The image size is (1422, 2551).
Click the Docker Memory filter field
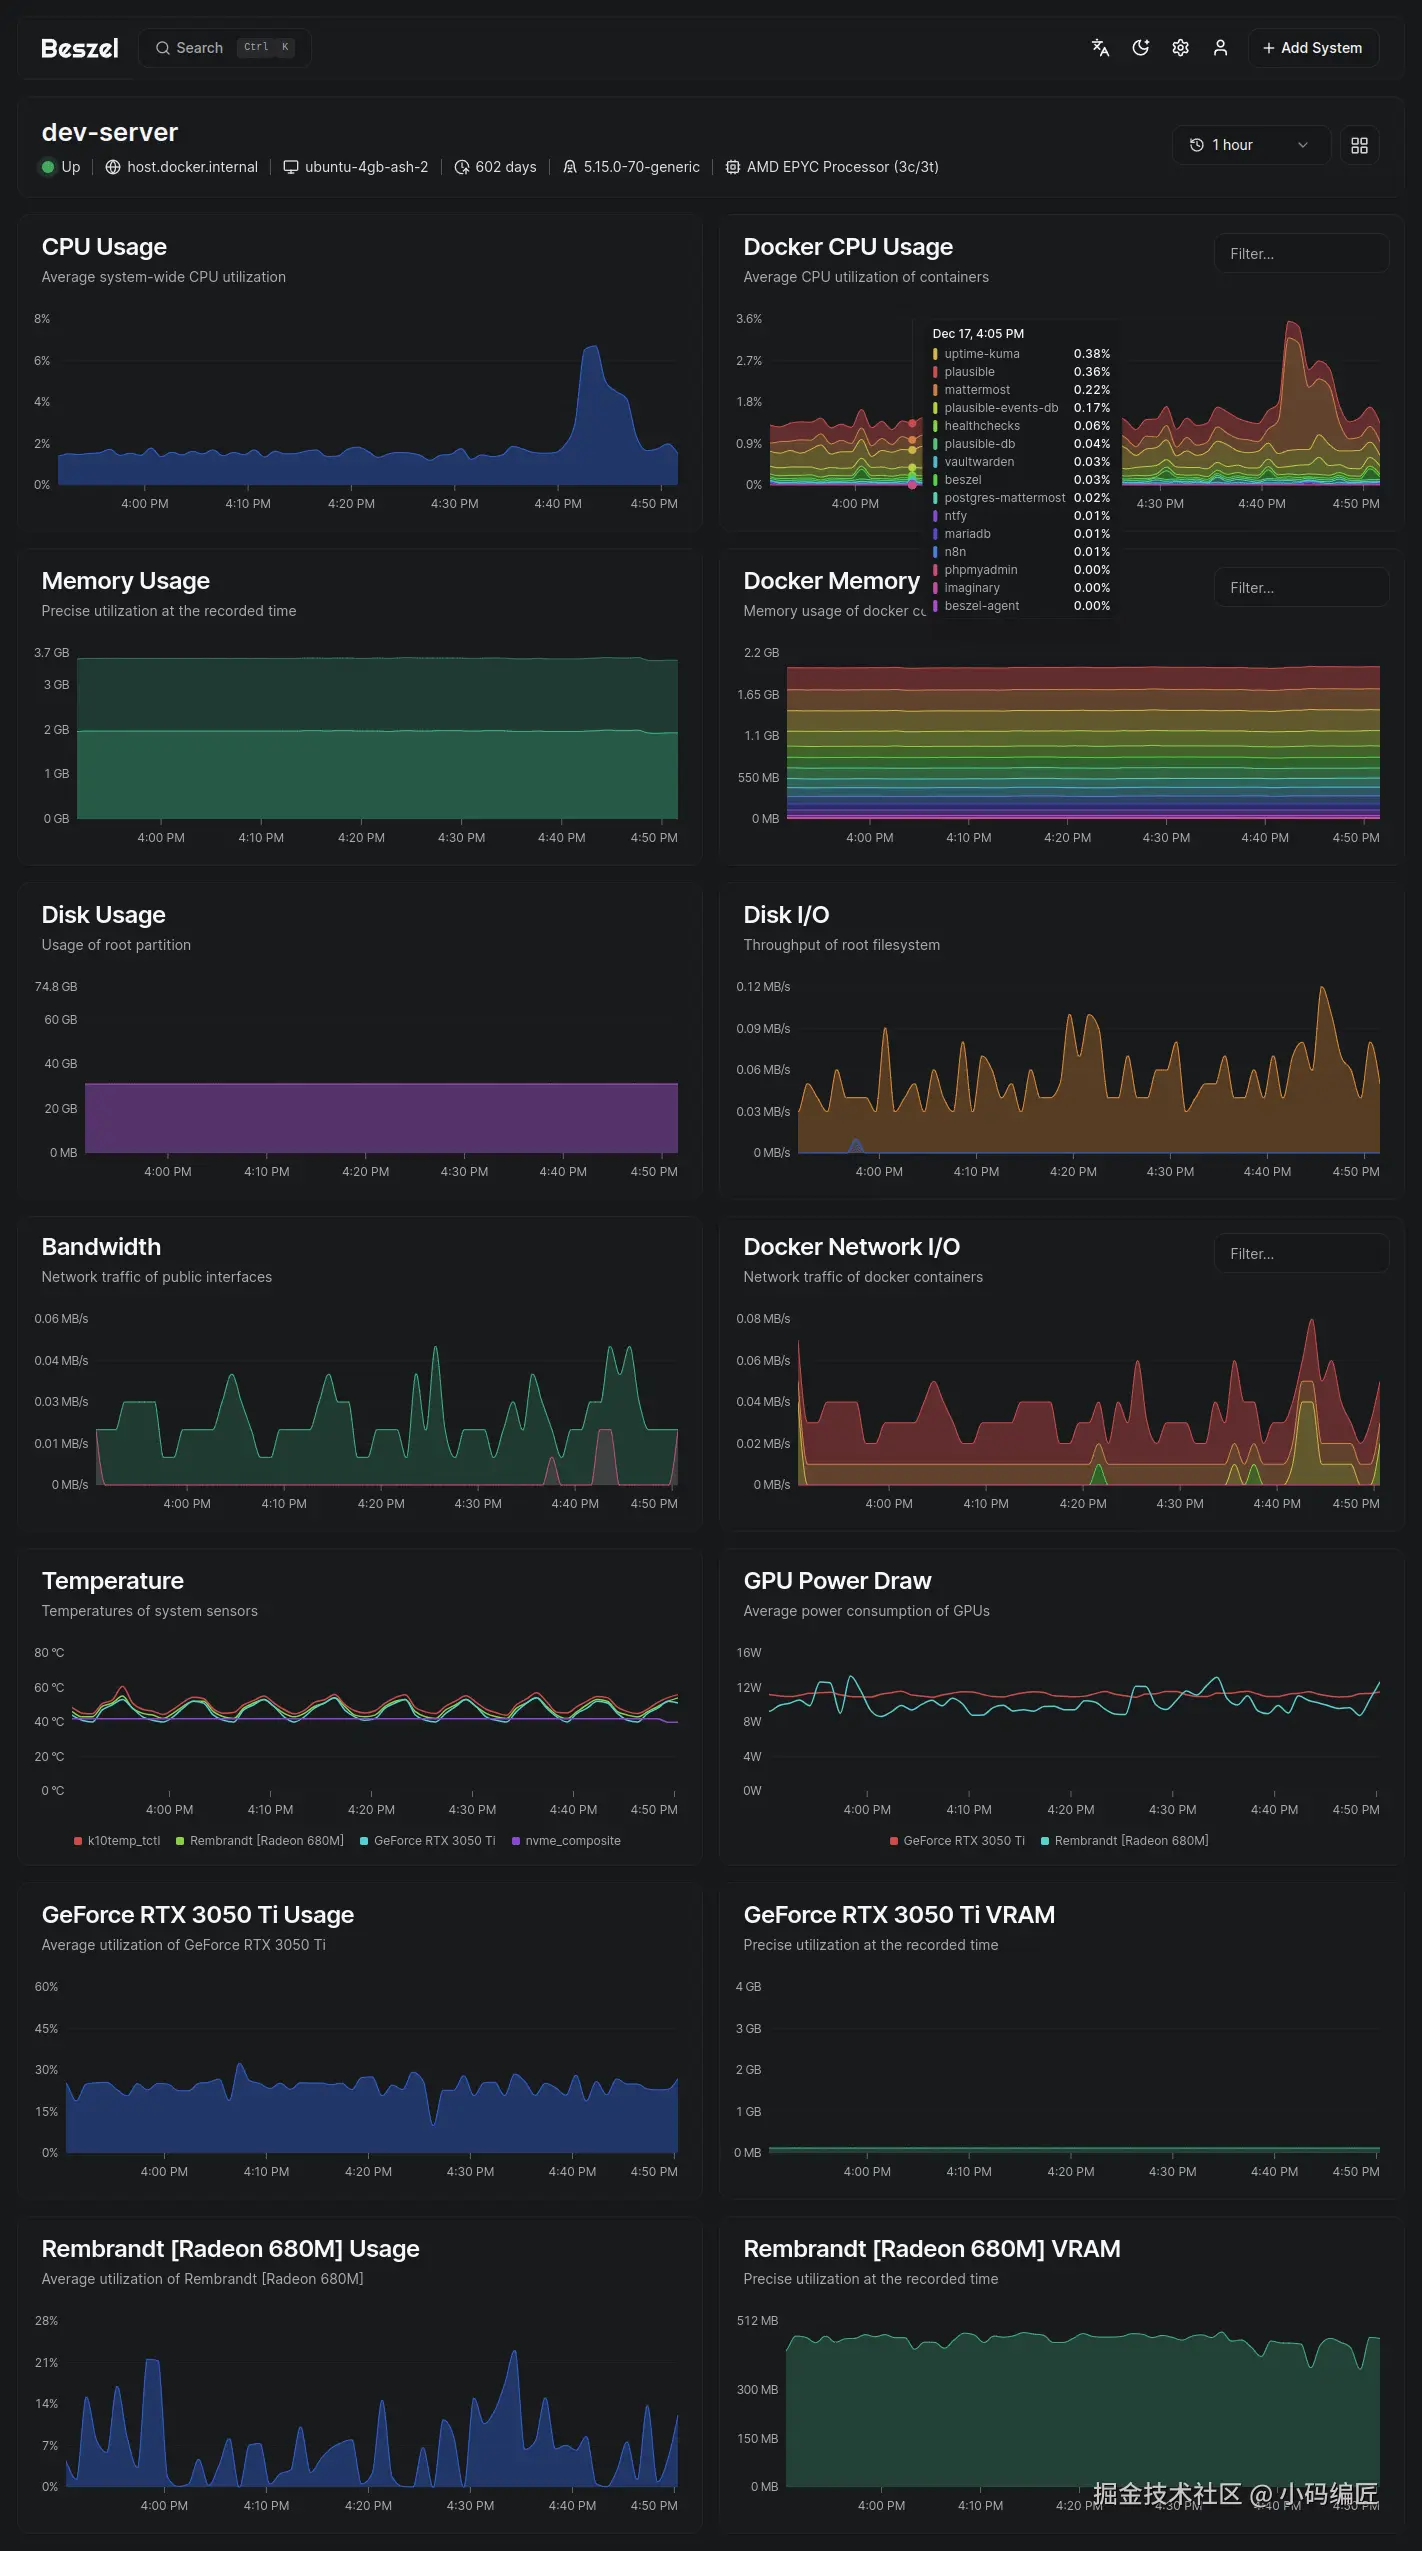coord(1301,588)
